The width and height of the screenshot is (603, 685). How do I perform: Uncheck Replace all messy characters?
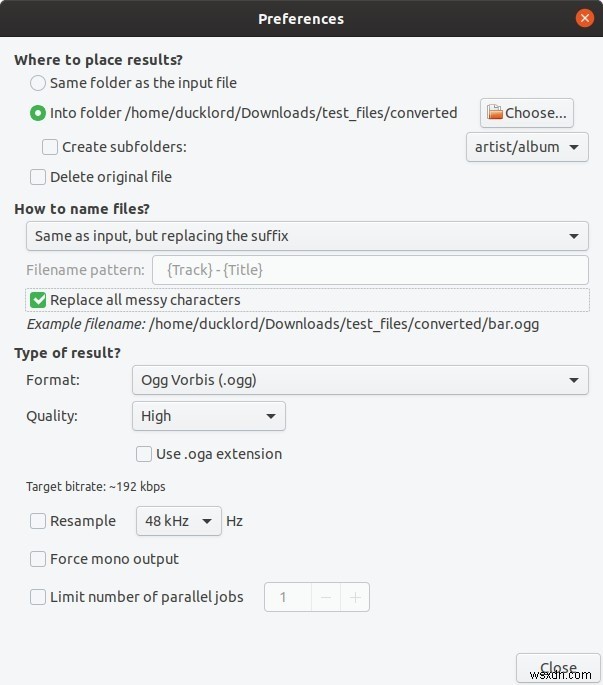[38, 300]
